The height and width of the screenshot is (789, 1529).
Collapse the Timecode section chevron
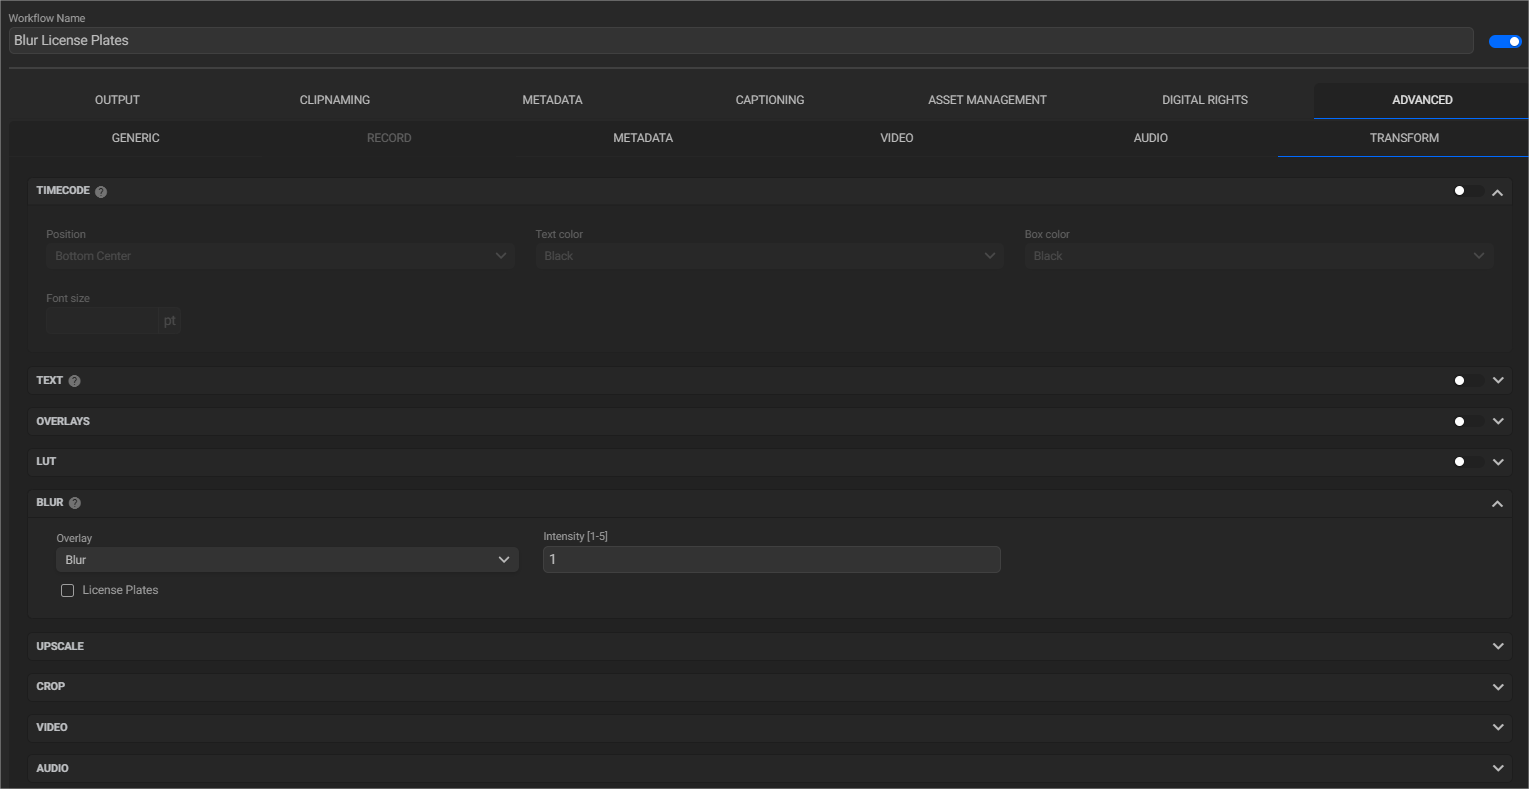pyautogui.click(x=1497, y=192)
